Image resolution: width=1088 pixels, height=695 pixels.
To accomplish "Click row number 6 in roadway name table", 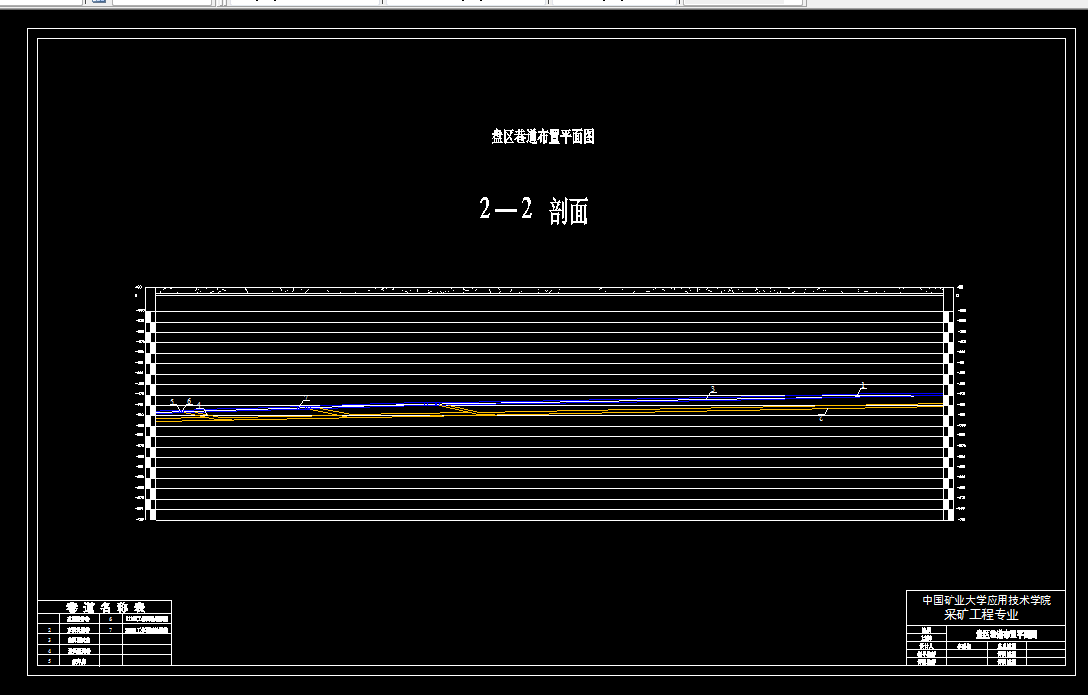I will pyautogui.click(x=111, y=619).
